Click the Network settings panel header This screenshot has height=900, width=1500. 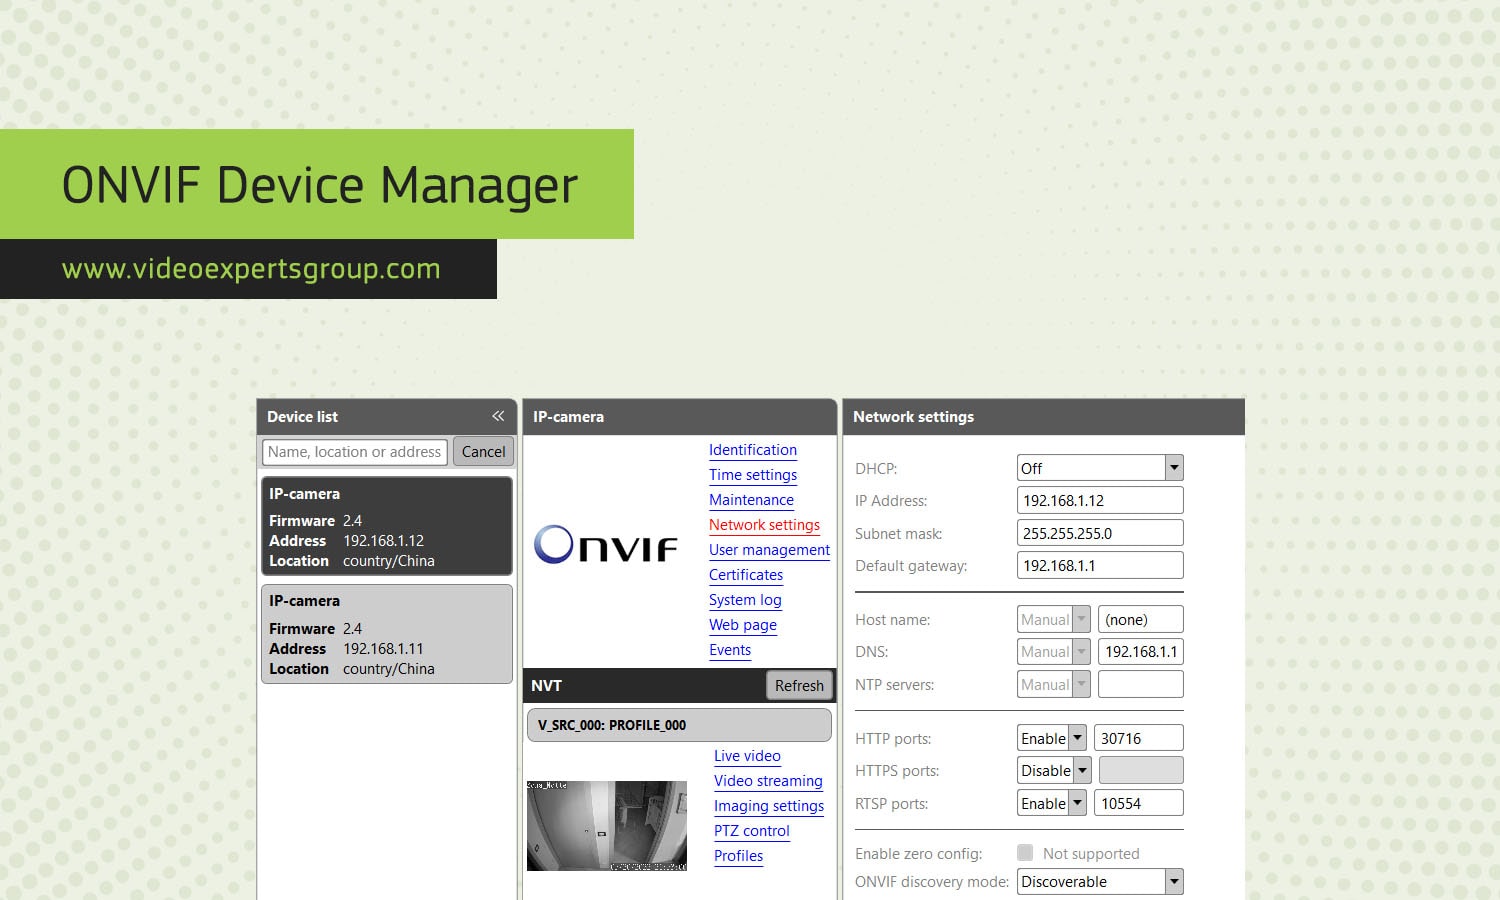1044,417
